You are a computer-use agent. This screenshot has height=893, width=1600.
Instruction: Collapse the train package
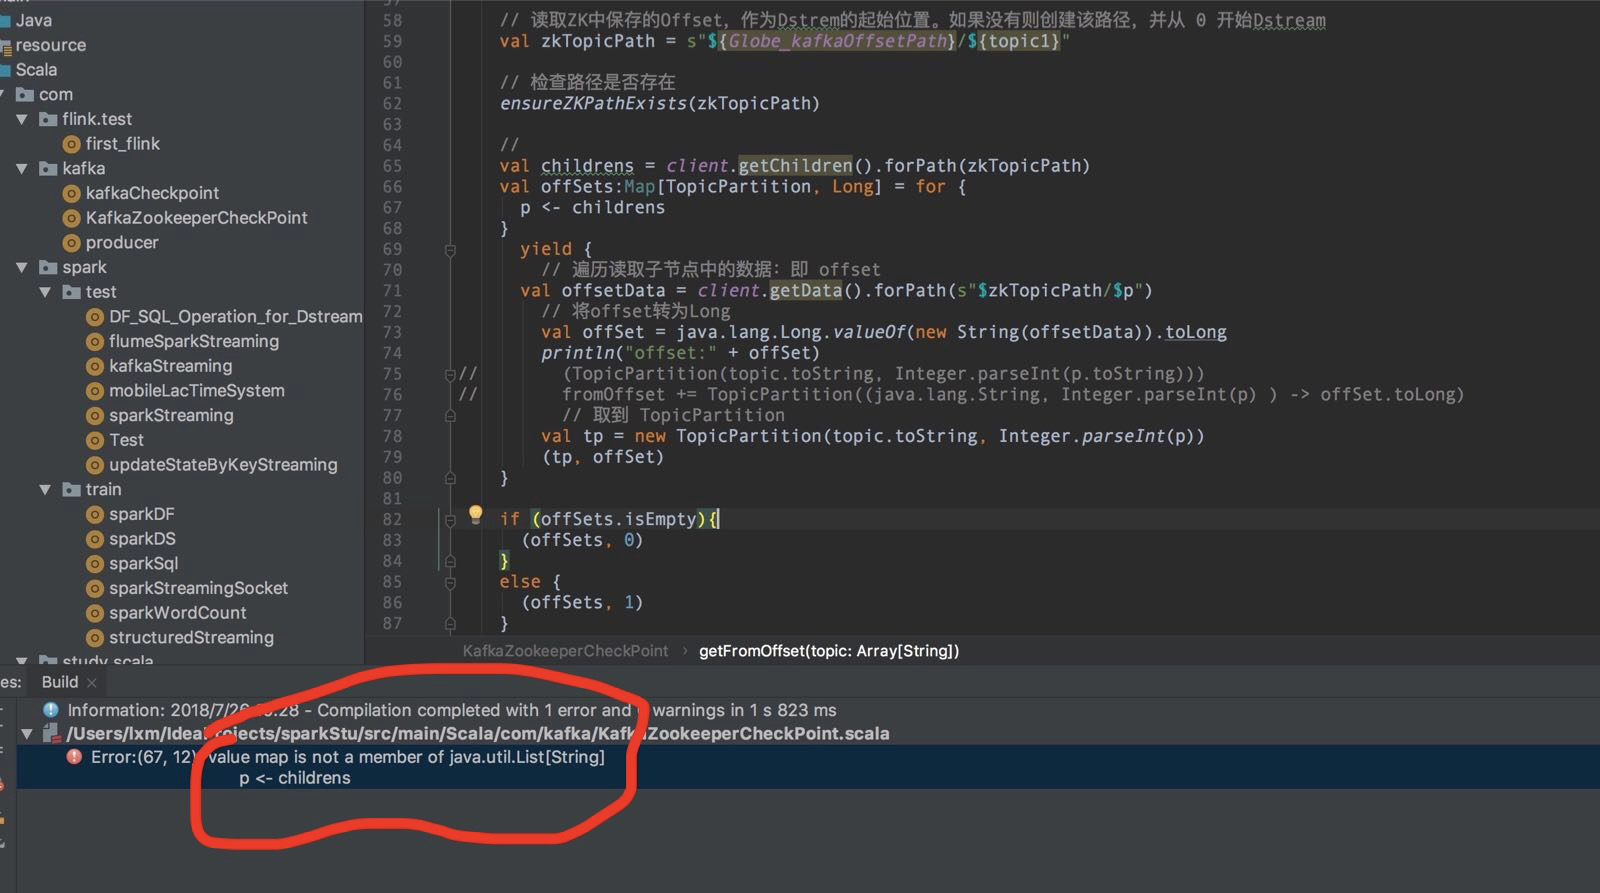[x=45, y=490]
